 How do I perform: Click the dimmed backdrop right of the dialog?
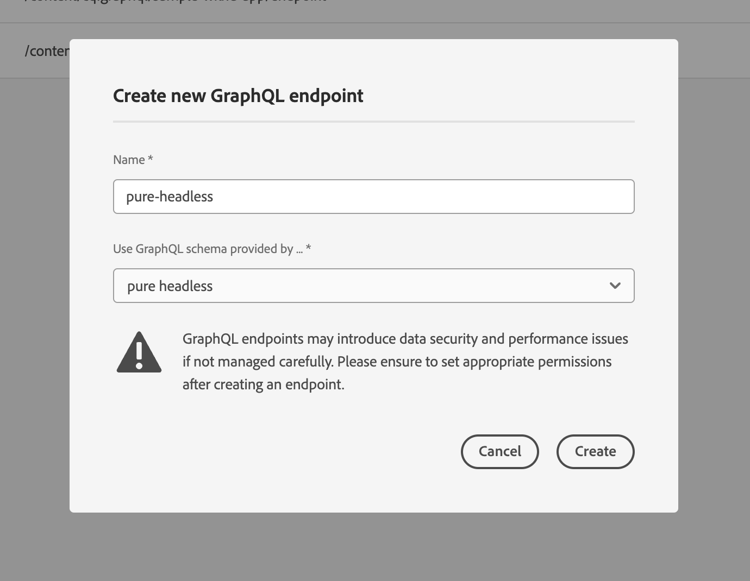714,287
